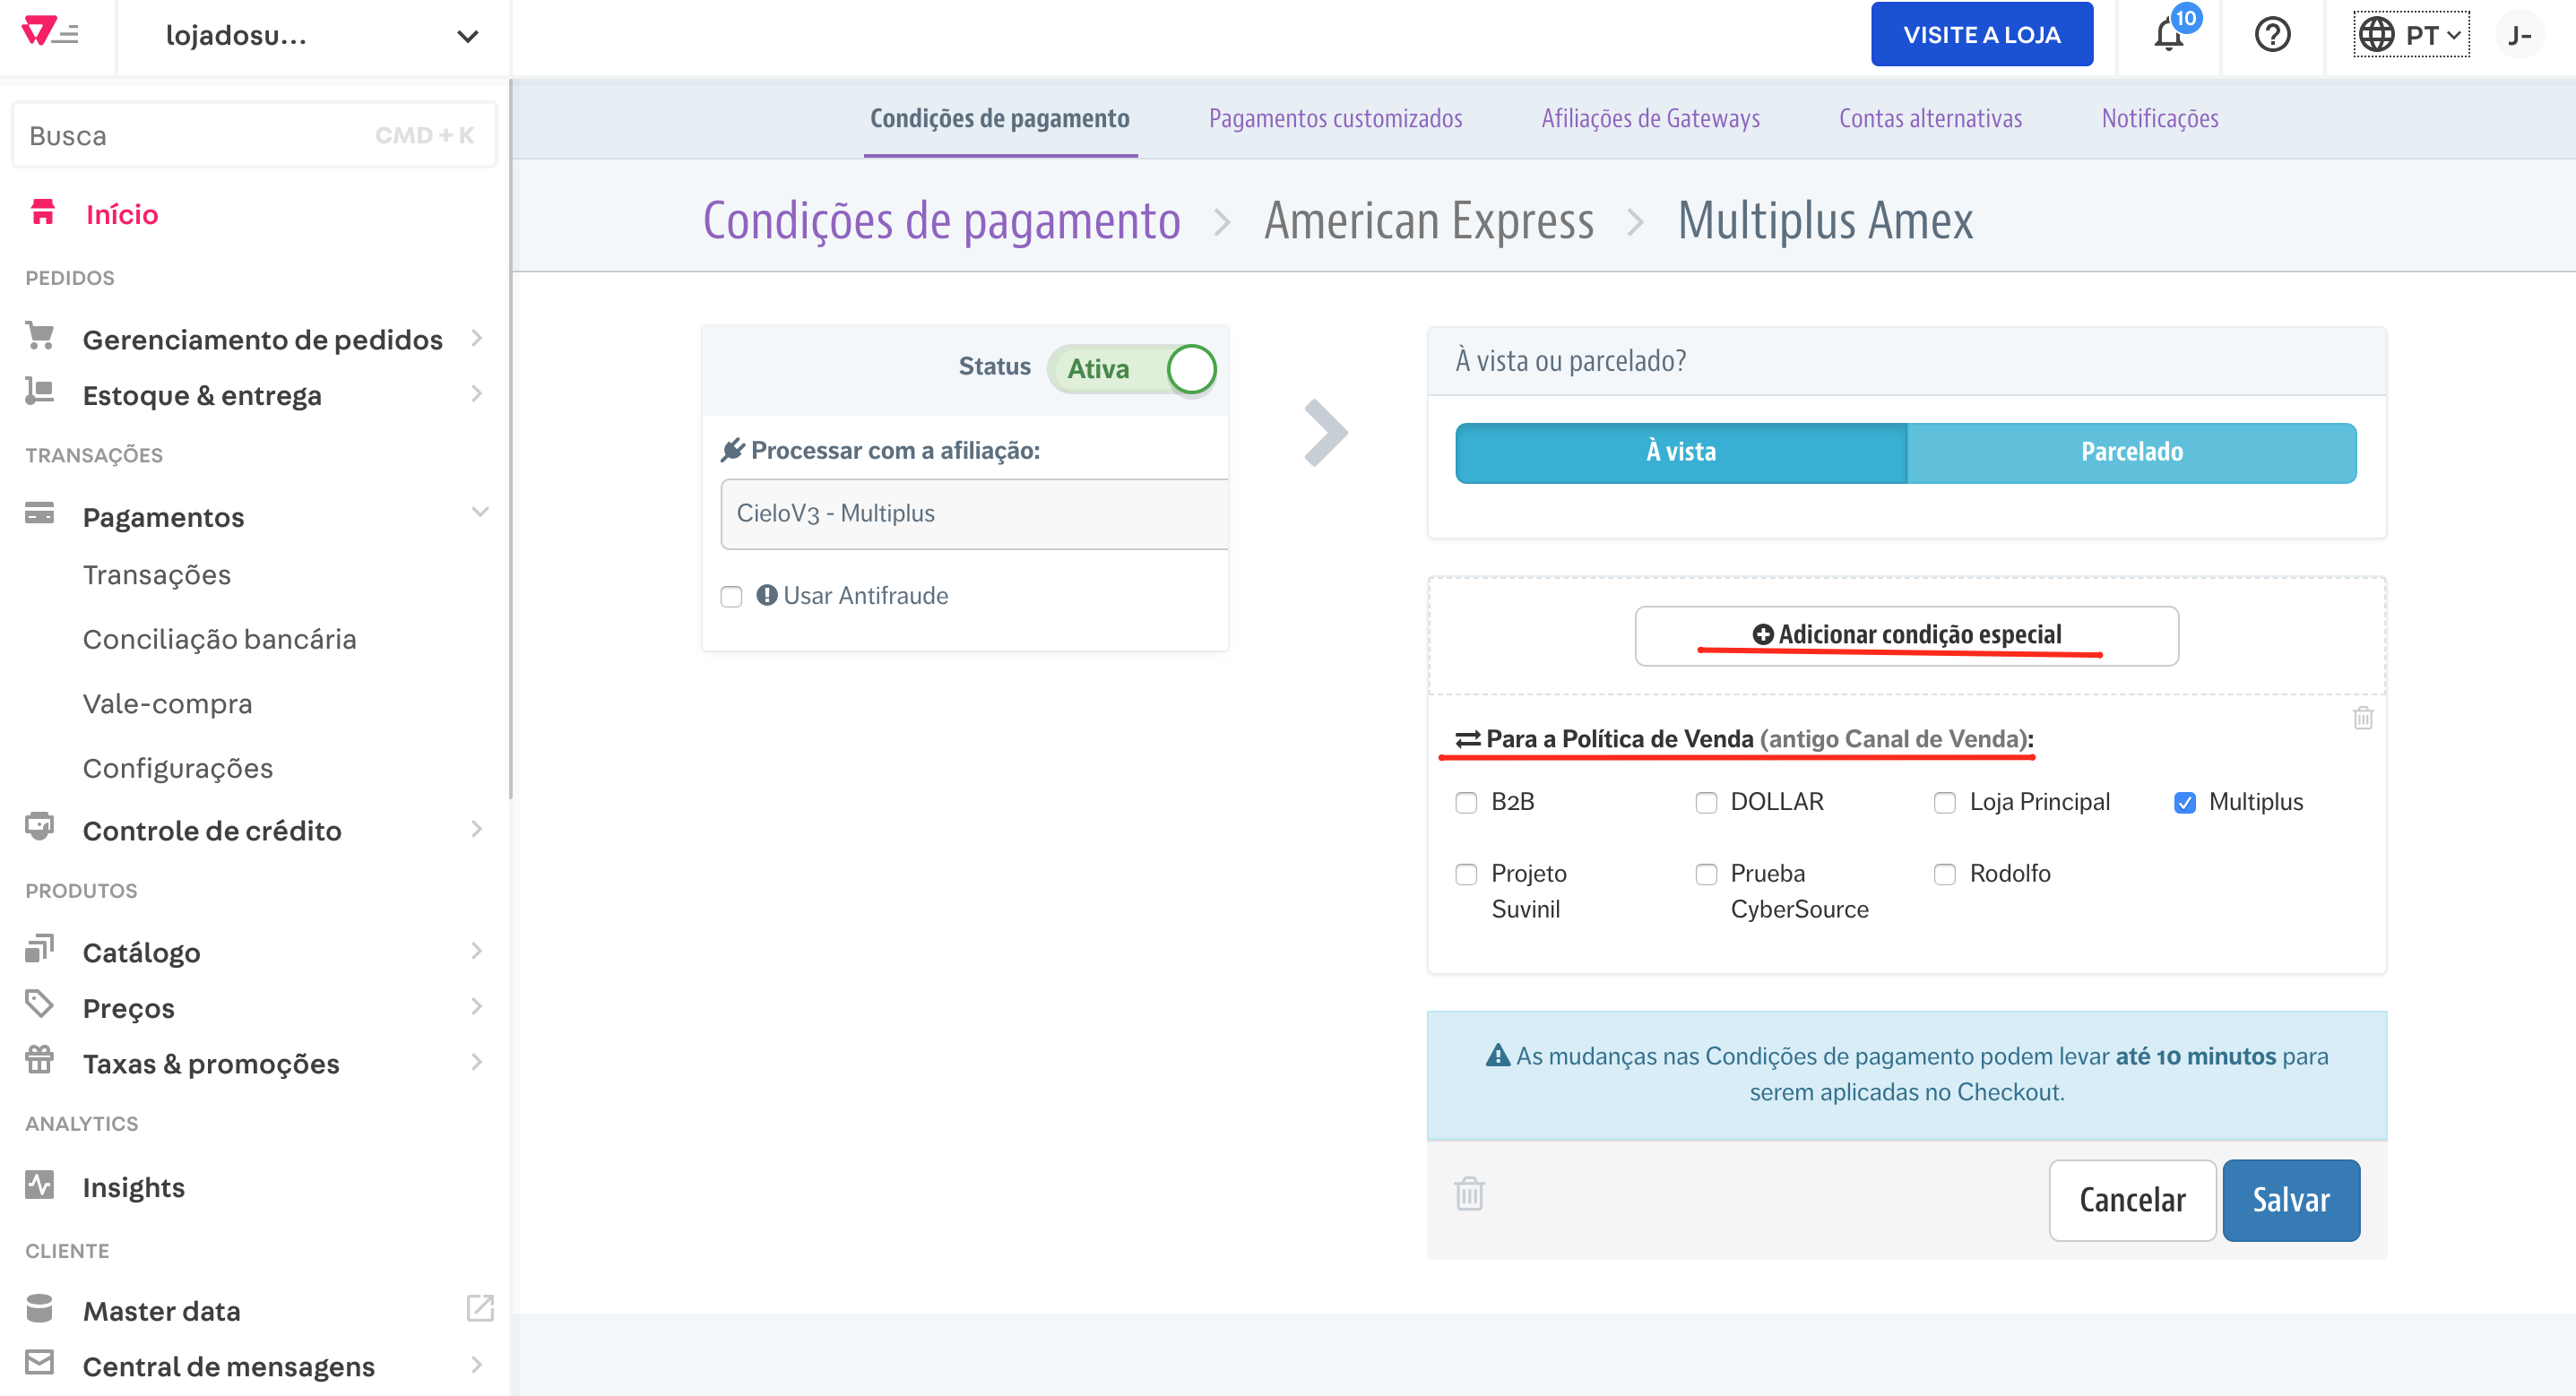
Task: Switch to the Pagamentos customizados tab
Action: click(1338, 118)
